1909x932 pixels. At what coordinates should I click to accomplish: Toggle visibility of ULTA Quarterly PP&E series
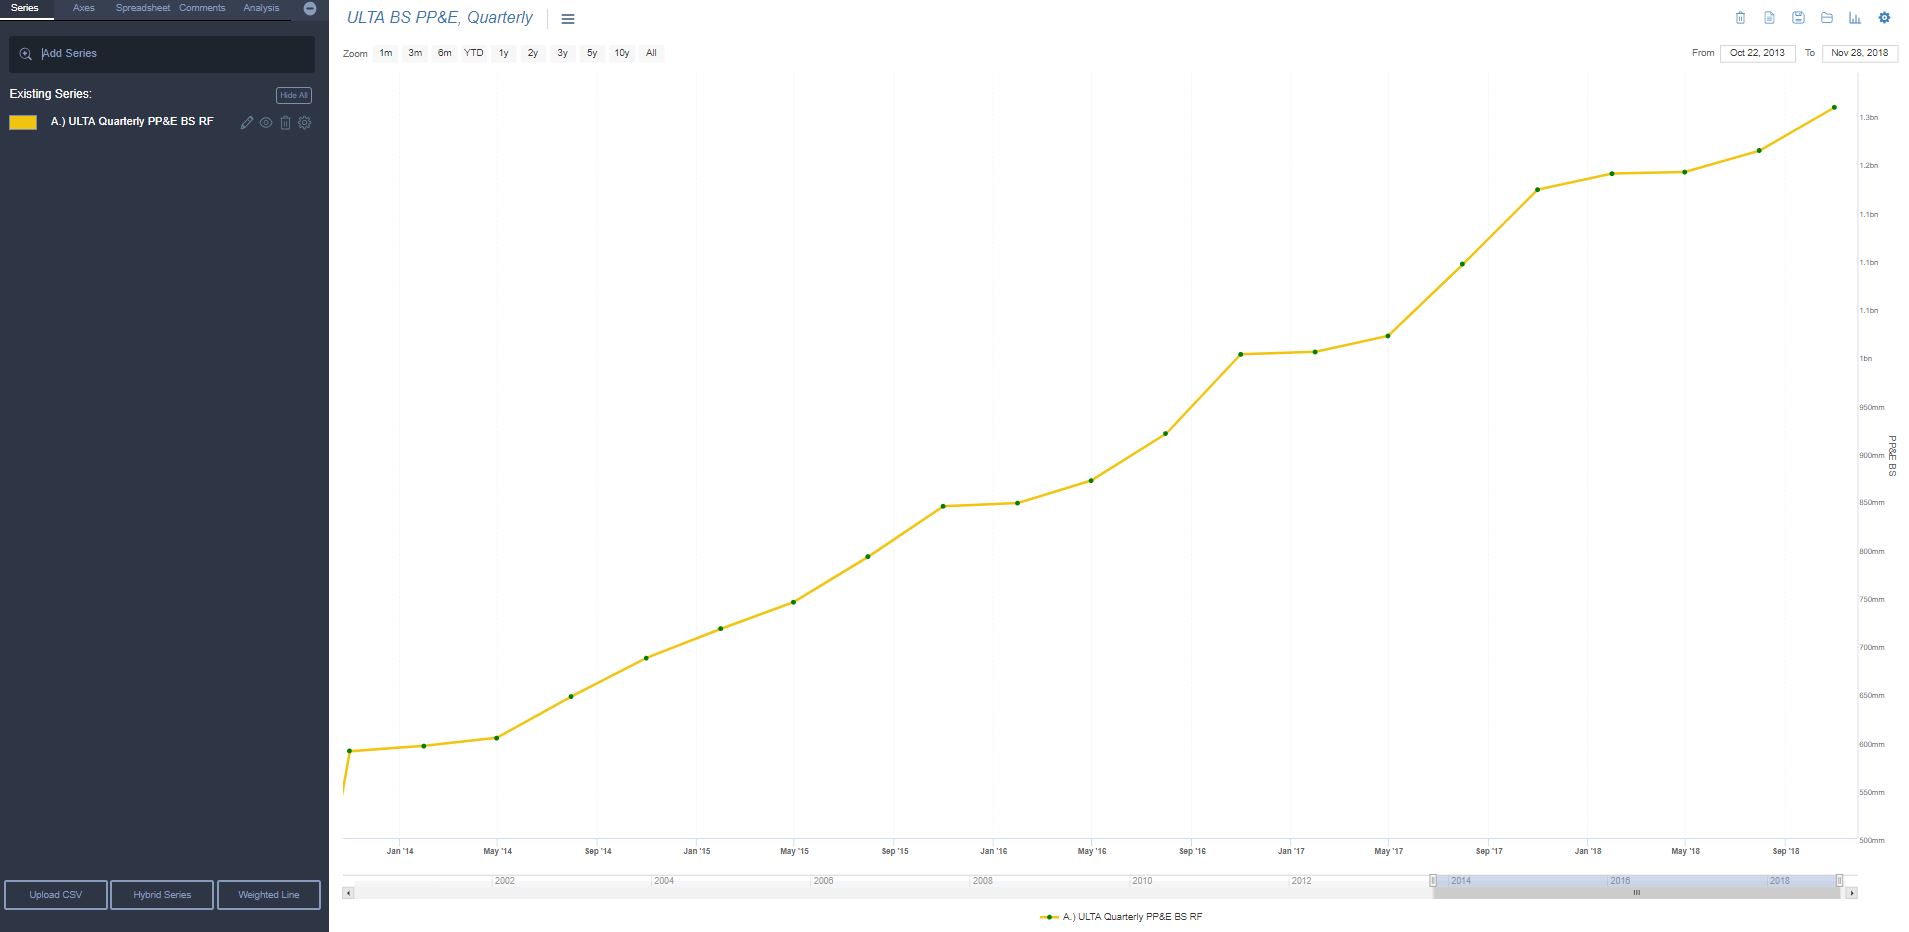(x=266, y=122)
